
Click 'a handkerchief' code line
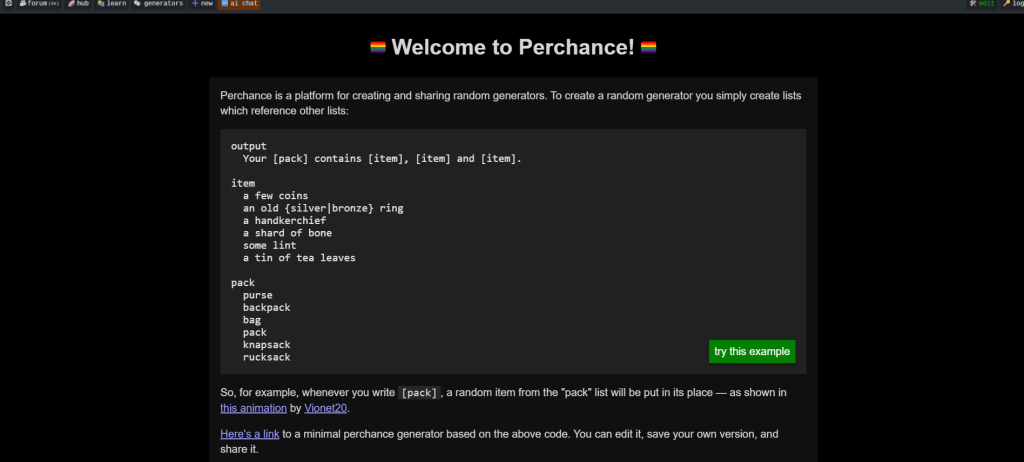(284, 221)
